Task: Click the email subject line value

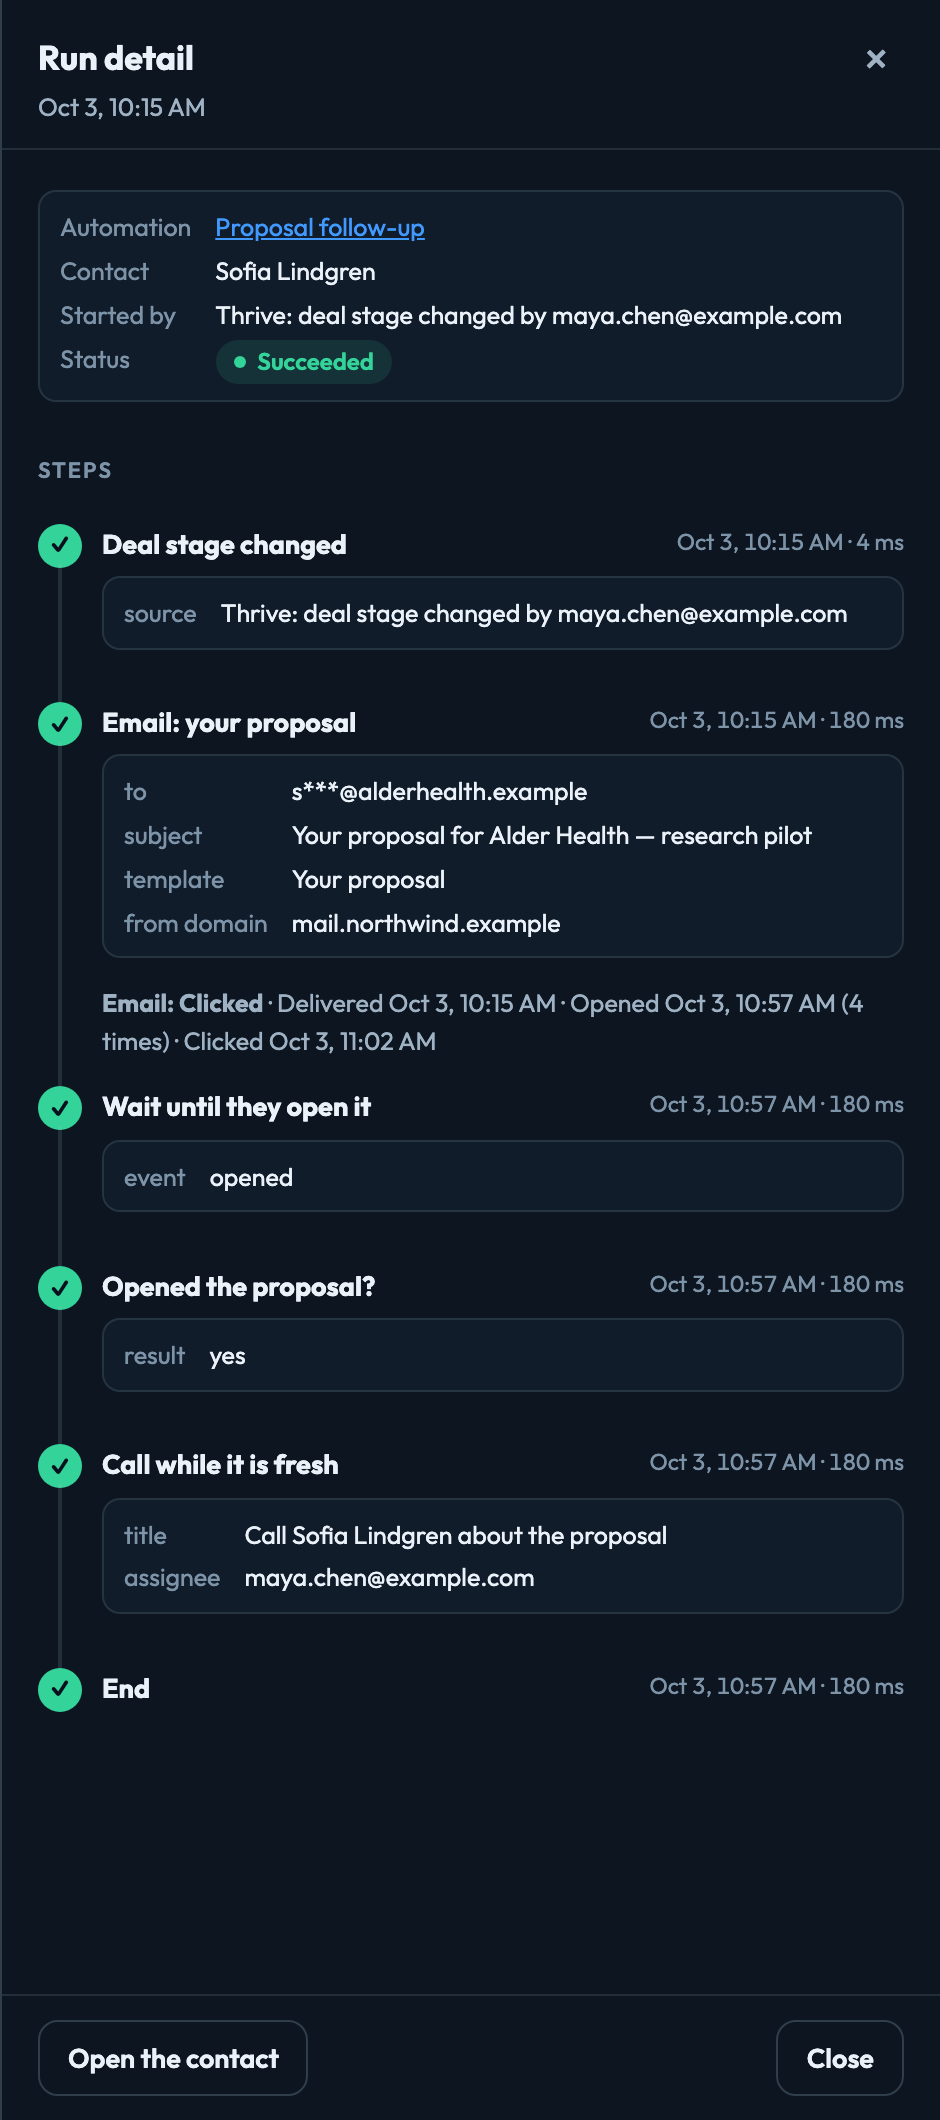Action: click(552, 836)
